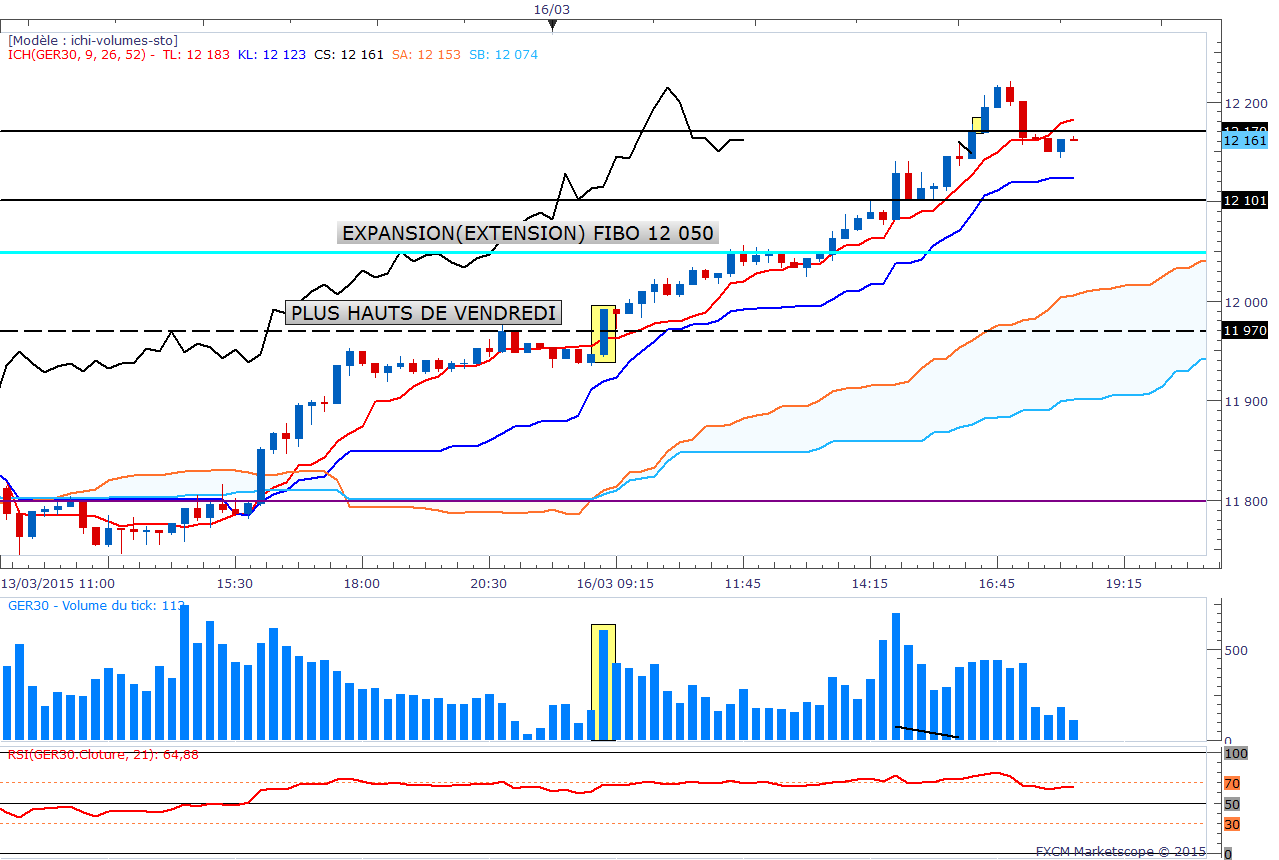Screen dimensions: 1279x860
Task: Click the 16/03 date marker triangle
Action: [552, 25]
